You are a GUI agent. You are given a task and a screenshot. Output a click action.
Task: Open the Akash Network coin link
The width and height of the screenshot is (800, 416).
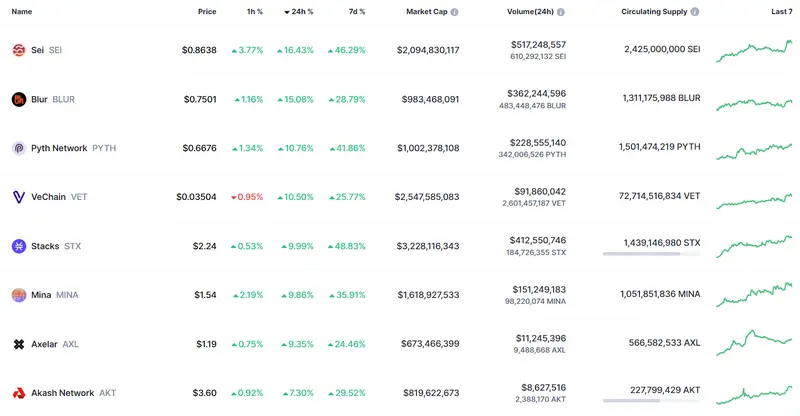pyautogui.click(x=62, y=393)
